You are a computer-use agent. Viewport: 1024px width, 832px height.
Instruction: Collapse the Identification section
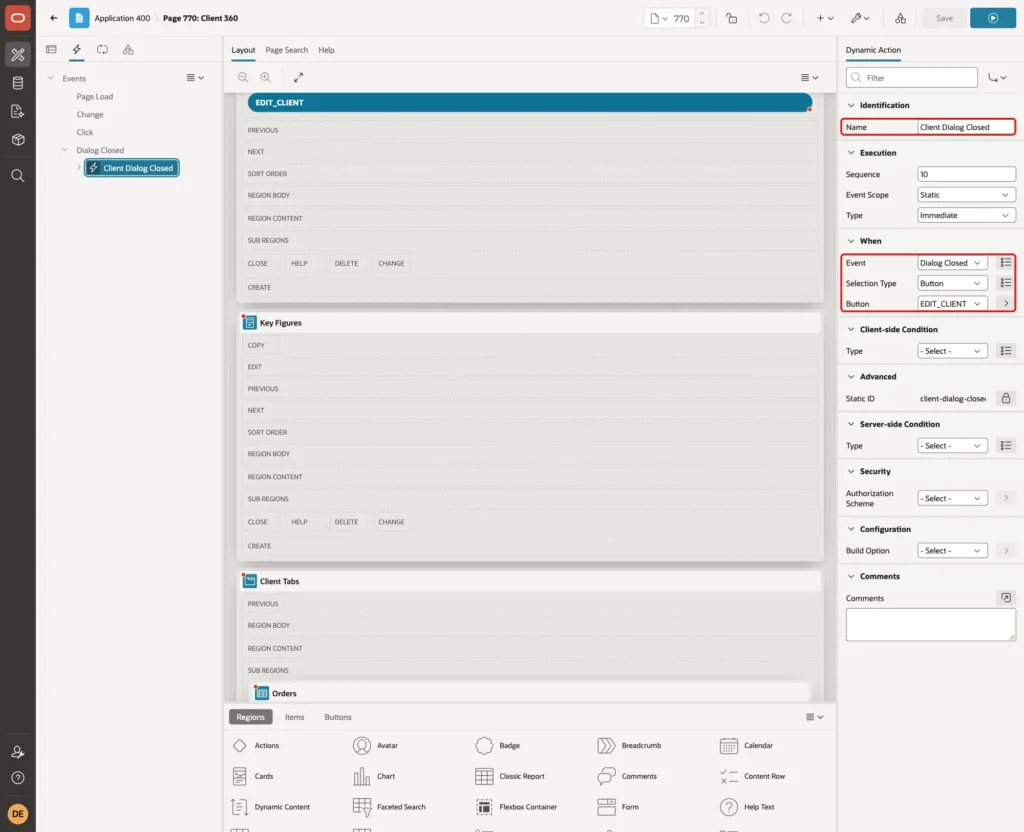(x=851, y=105)
